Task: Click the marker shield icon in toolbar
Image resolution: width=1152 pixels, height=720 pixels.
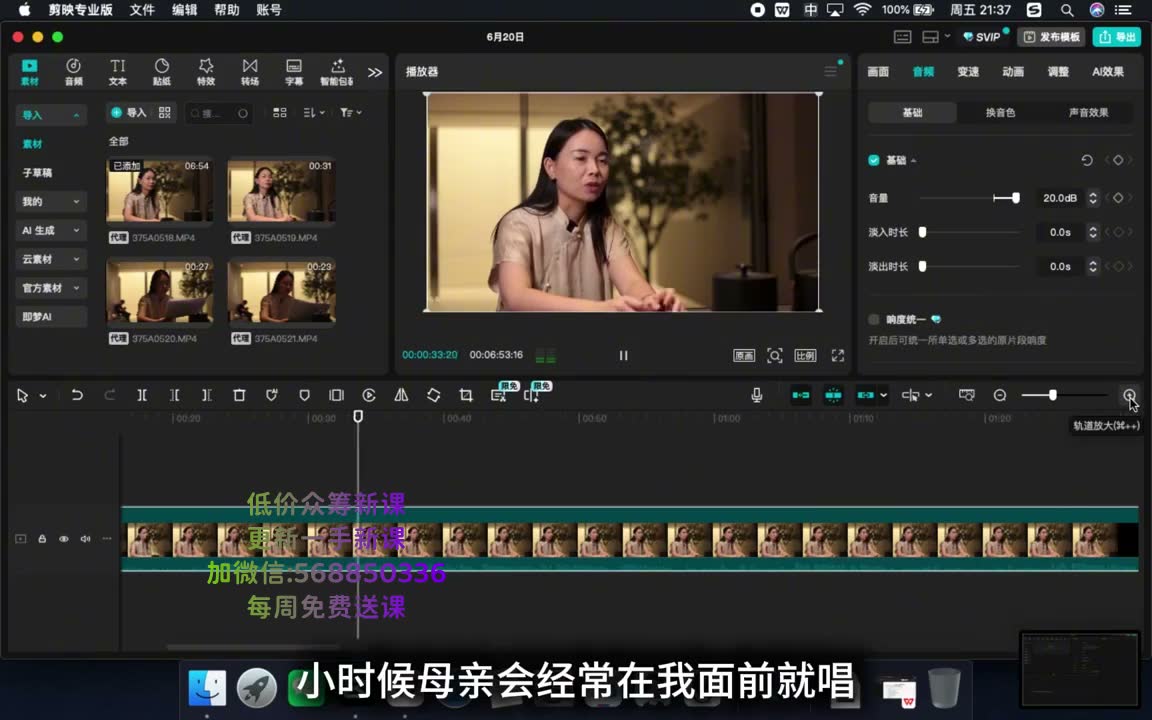Action: (x=304, y=395)
